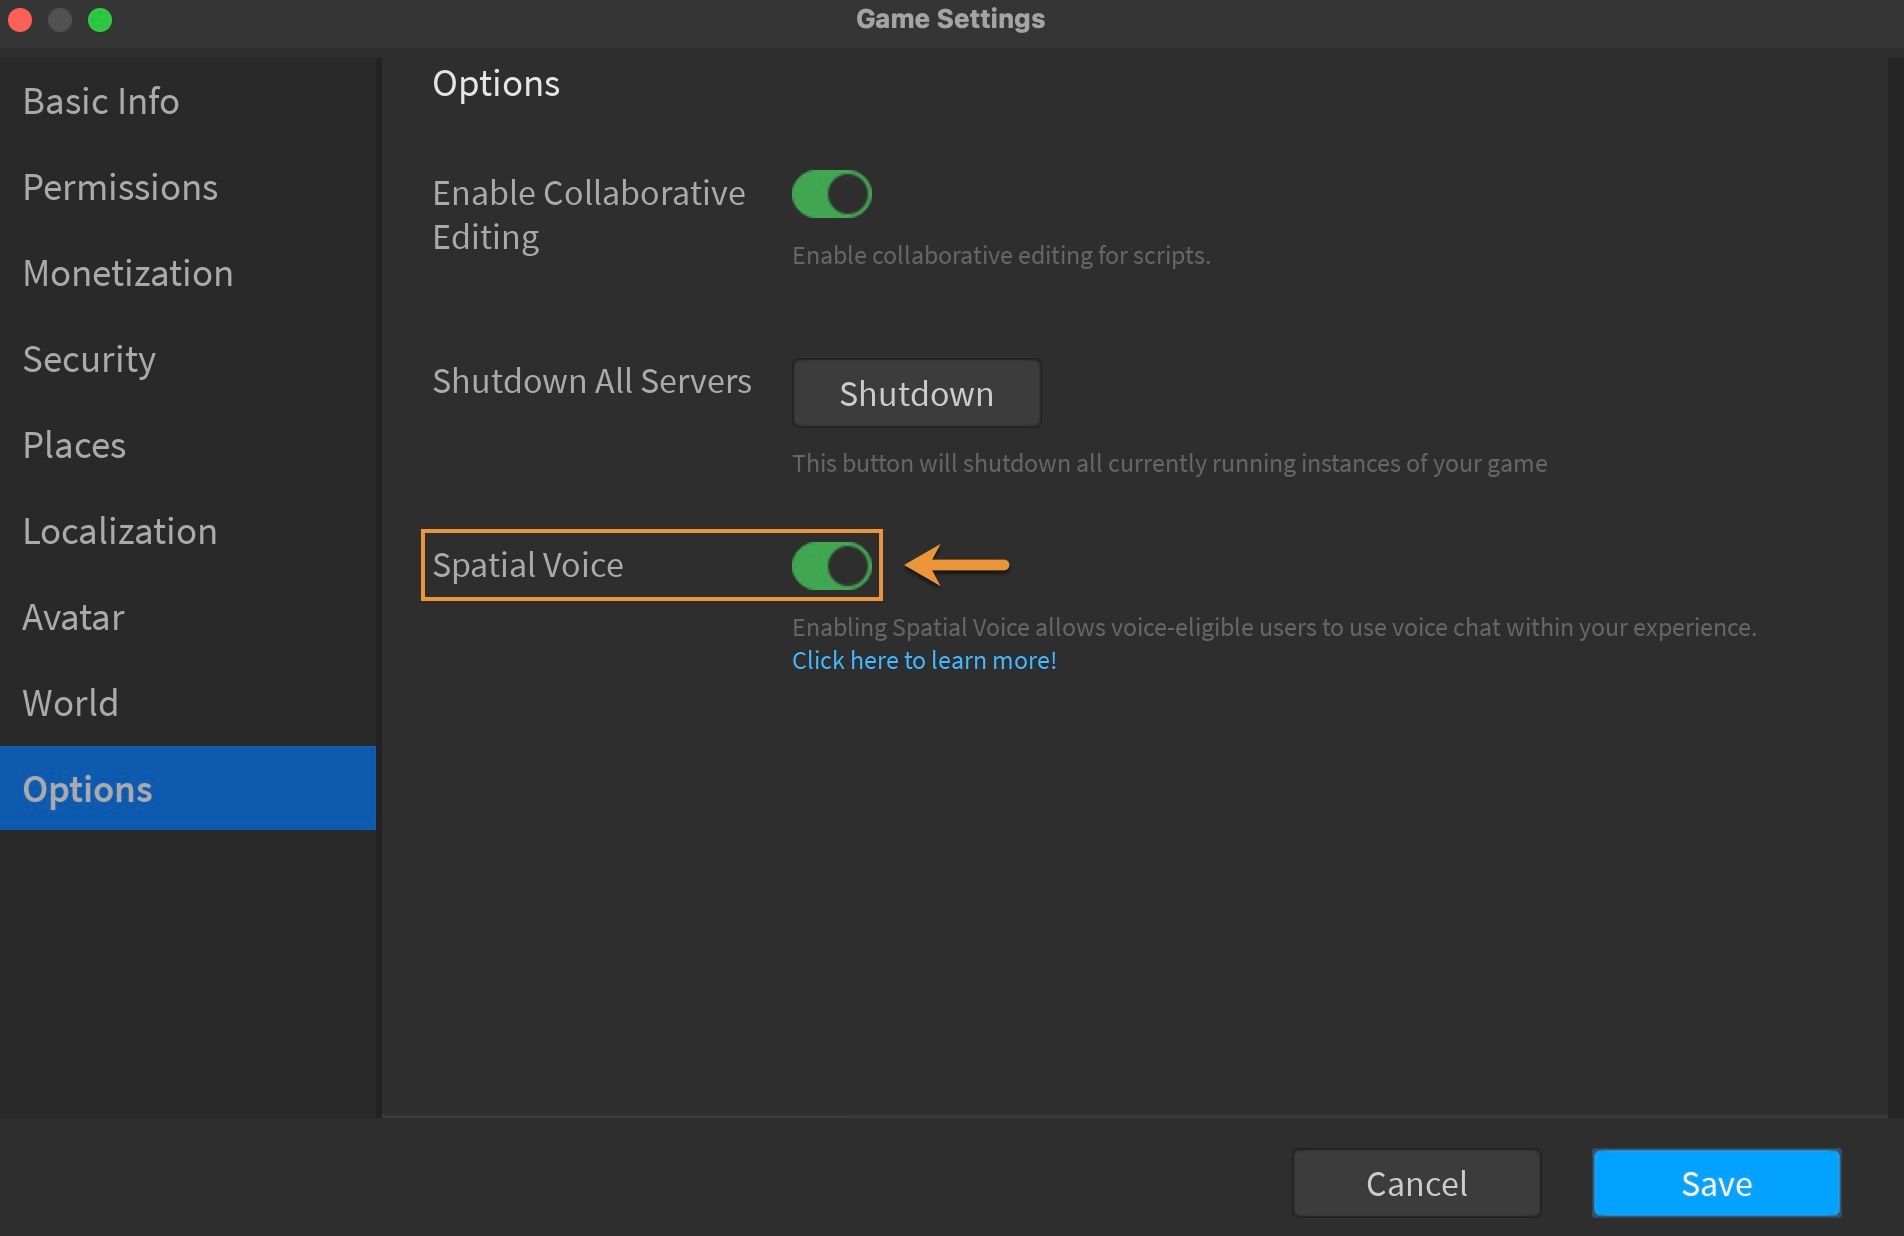Open the Places settings page
The width and height of the screenshot is (1904, 1236).
[x=74, y=446]
